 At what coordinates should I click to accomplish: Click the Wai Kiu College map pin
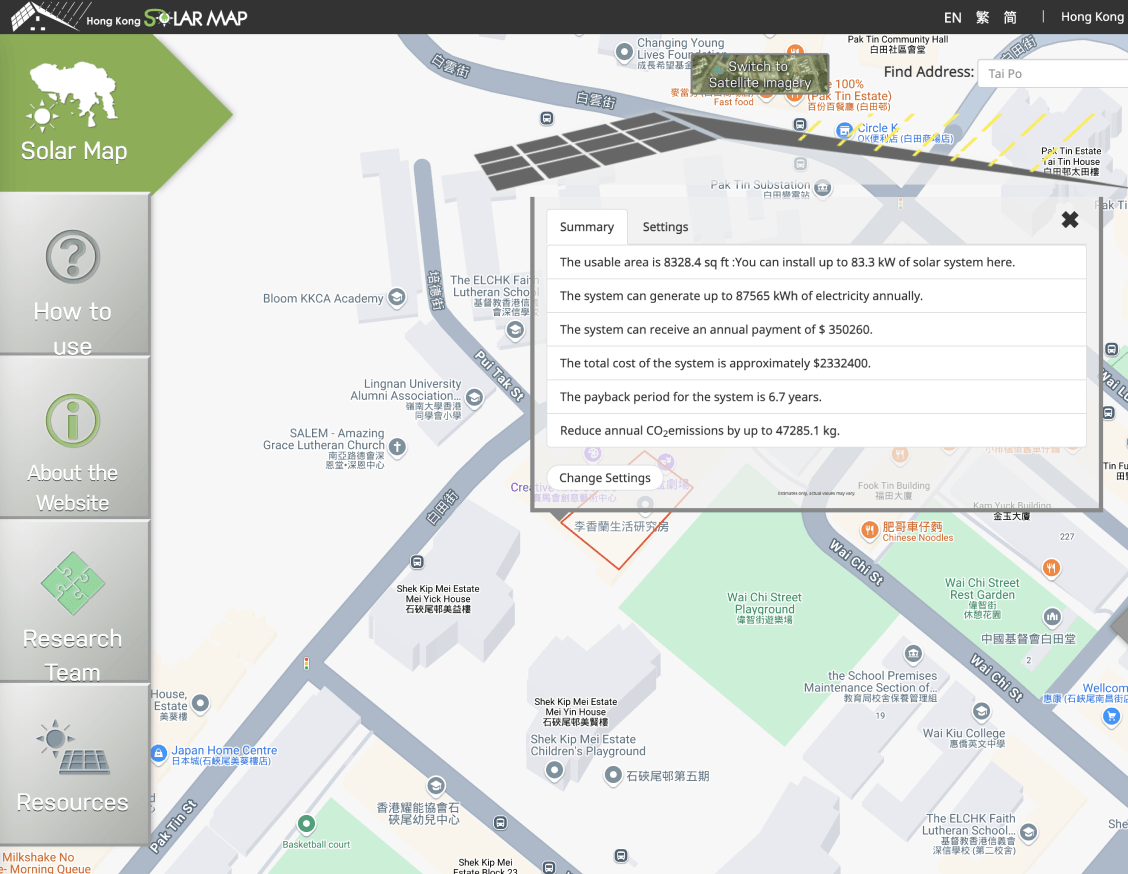point(981,711)
